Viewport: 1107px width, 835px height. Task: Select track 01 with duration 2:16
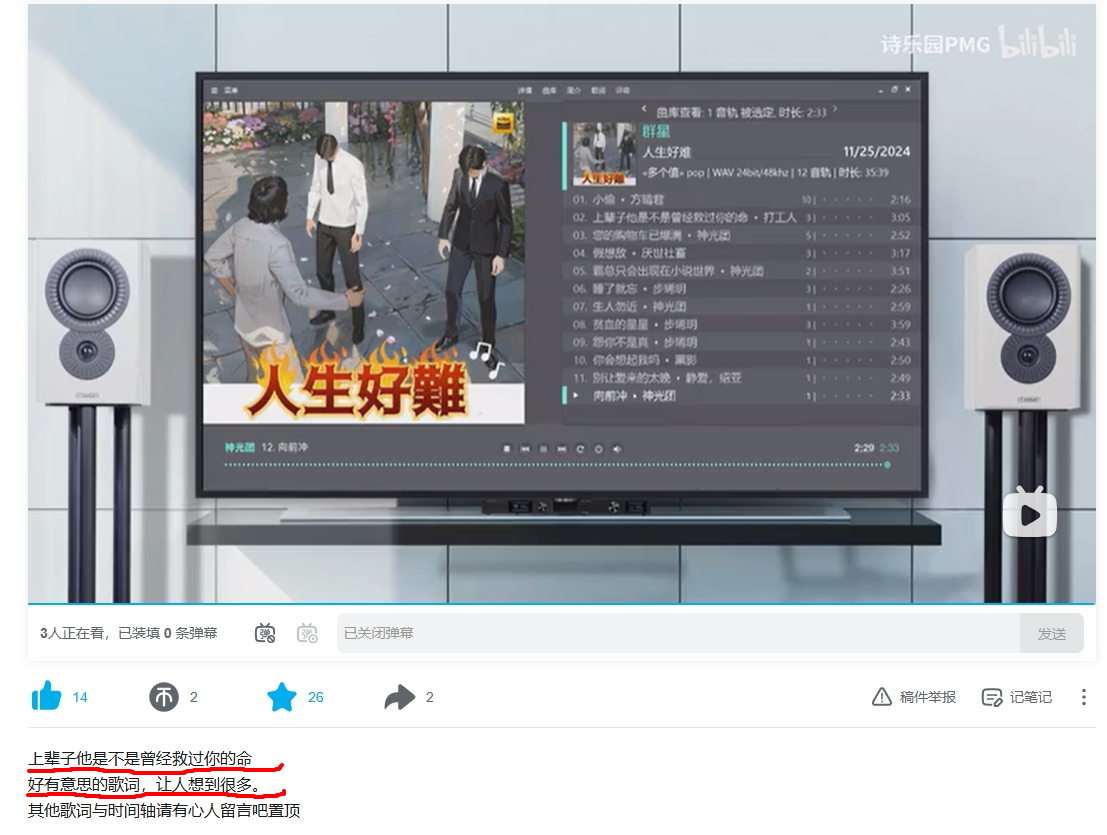pyautogui.click(x=741, y=200)
